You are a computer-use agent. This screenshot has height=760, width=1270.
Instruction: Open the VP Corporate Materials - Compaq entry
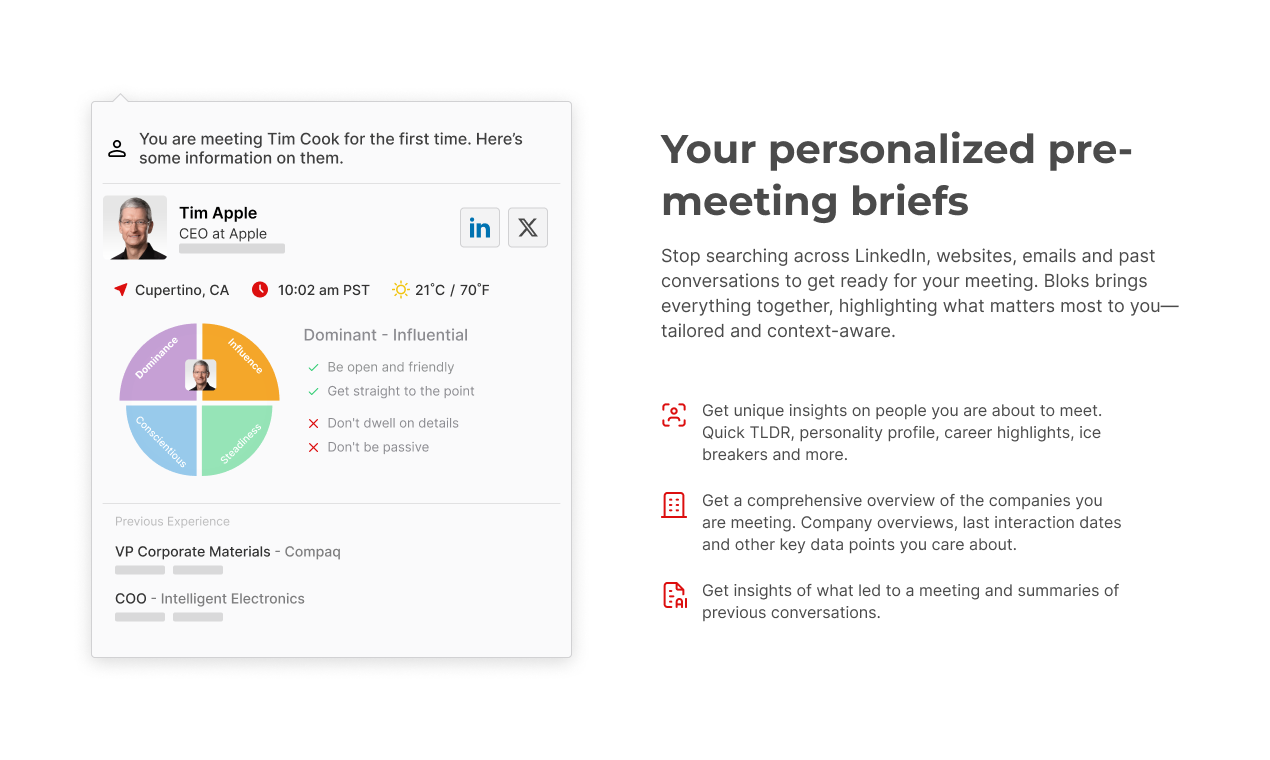coord(228,552)
